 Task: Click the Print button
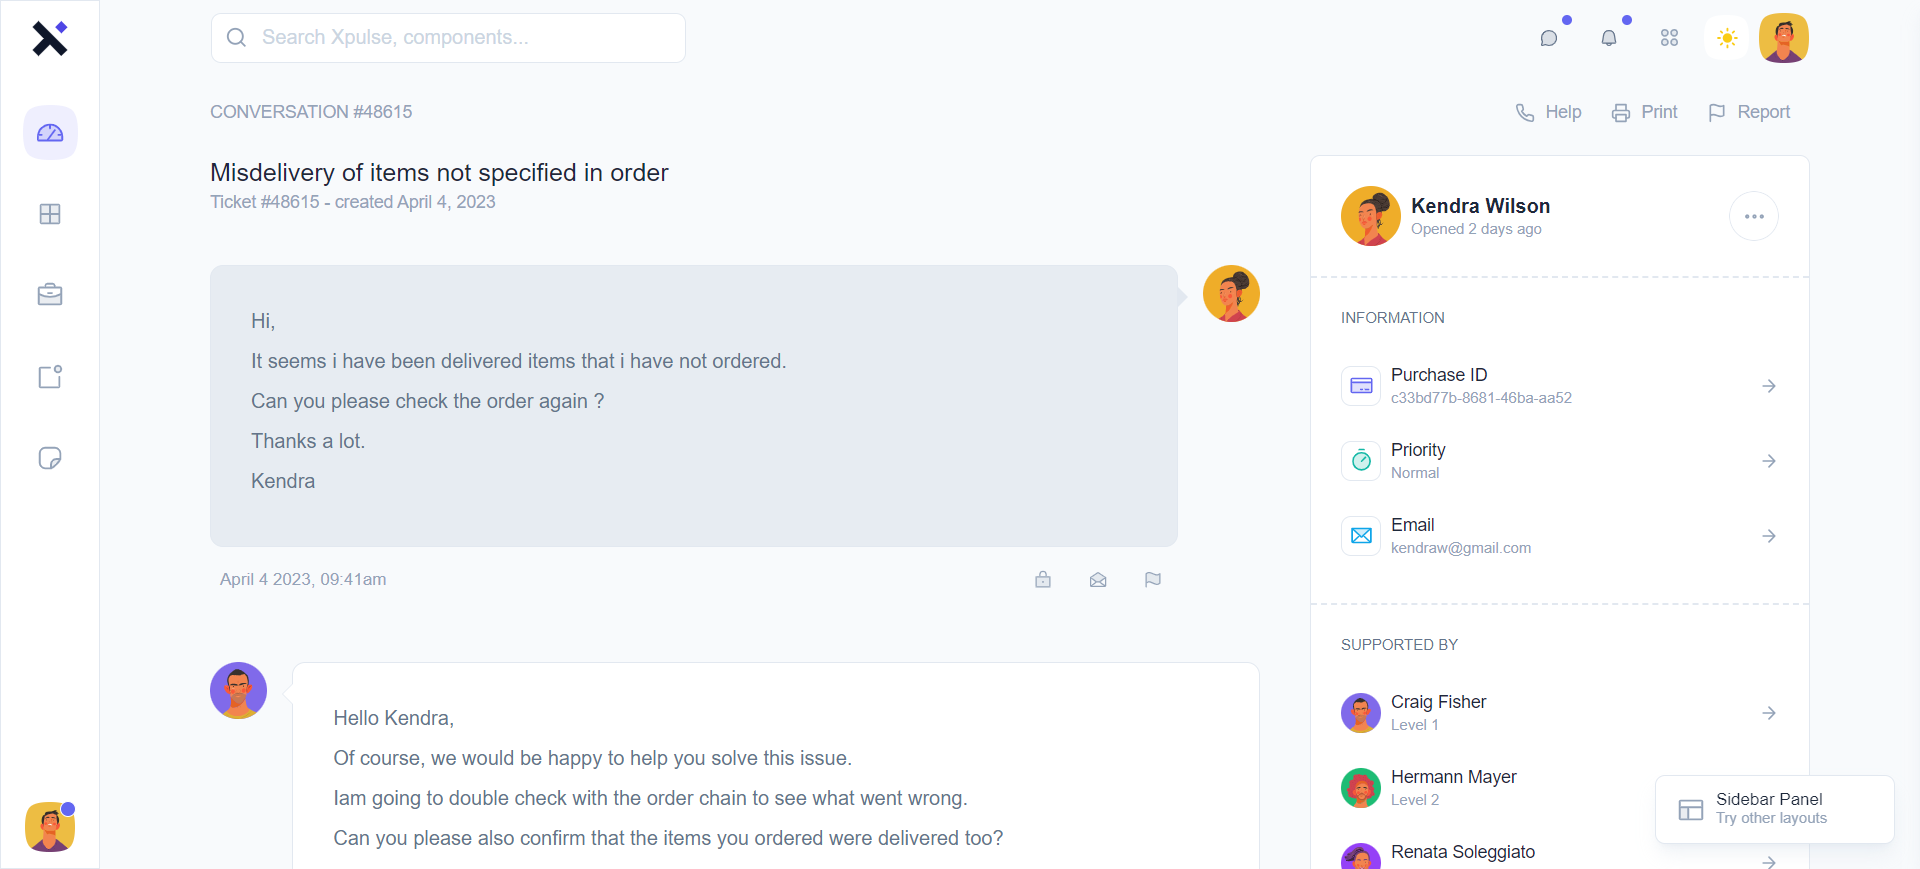pyautogui.click(x=1645, y=112)
